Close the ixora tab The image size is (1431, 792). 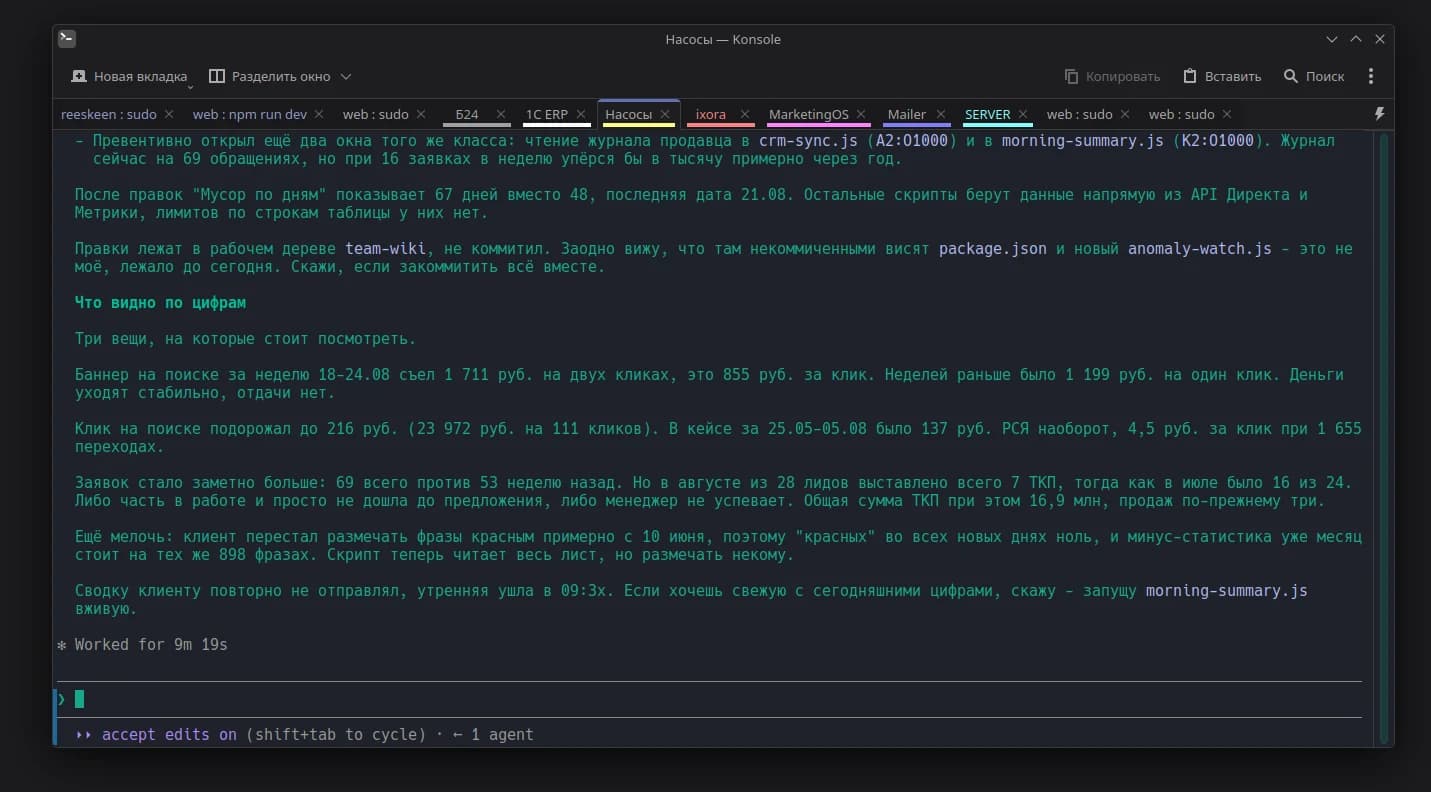click(x=747, y=114)
